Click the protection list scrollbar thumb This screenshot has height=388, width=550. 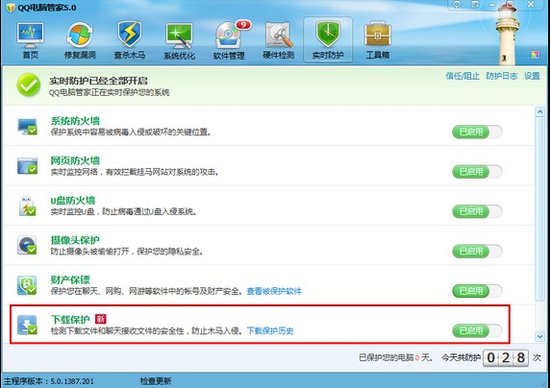(x=539, y=209)
